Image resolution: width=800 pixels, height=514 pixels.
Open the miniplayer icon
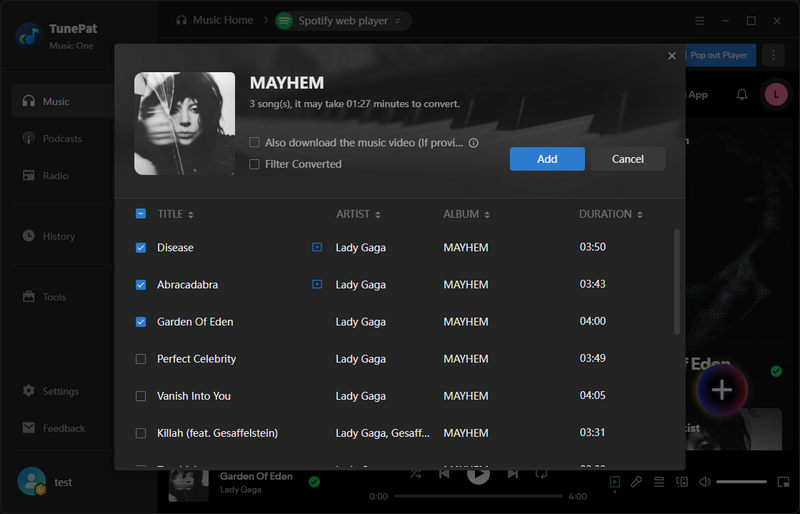click(x=783, y=482)
